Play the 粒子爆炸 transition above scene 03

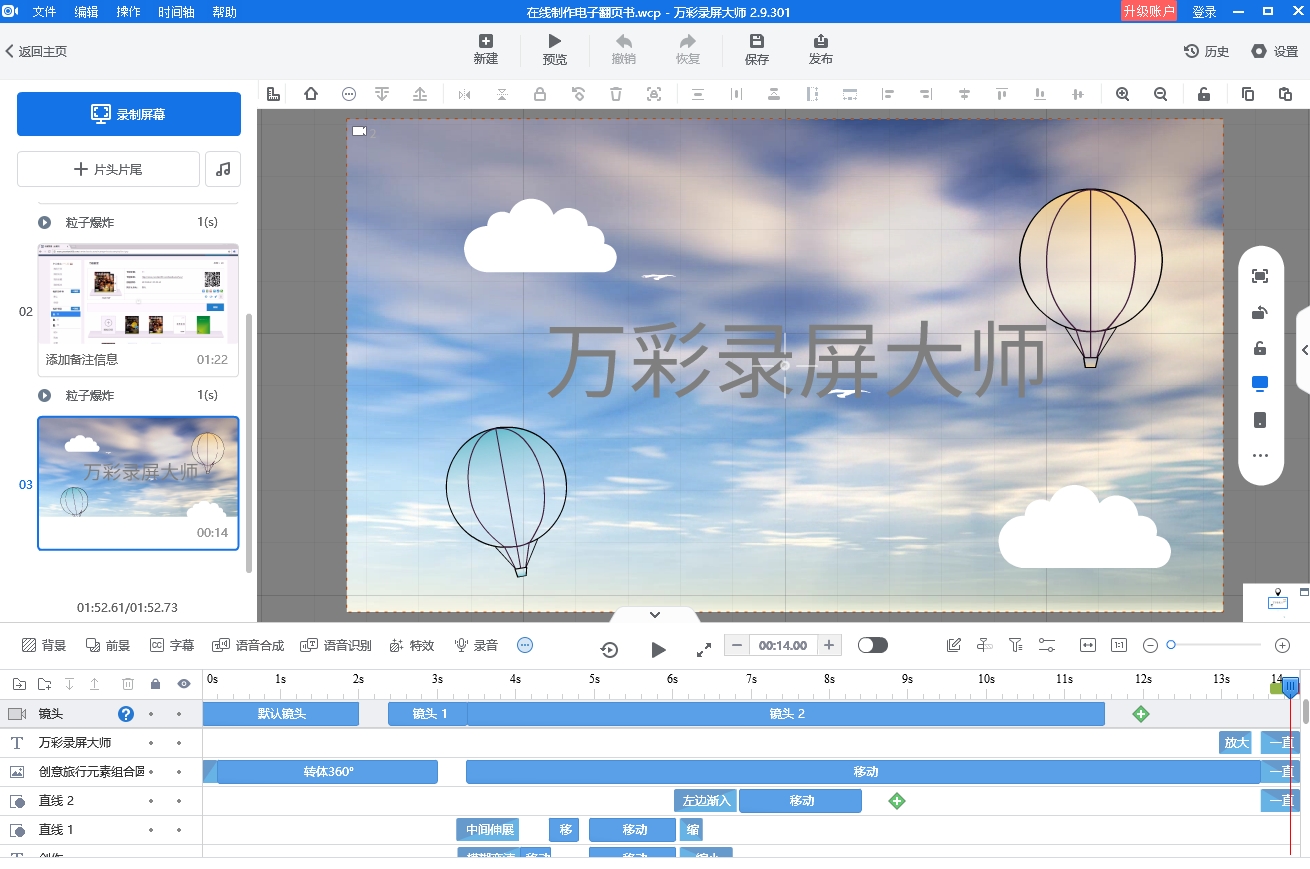[44, 395]
